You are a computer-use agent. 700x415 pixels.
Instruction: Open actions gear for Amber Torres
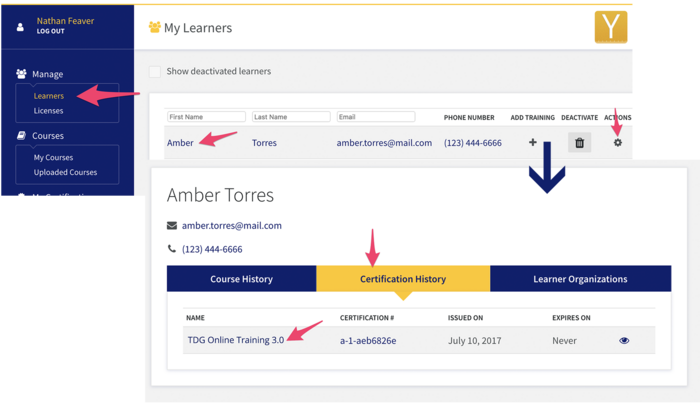pyautogui.click(x=617, y=143)
